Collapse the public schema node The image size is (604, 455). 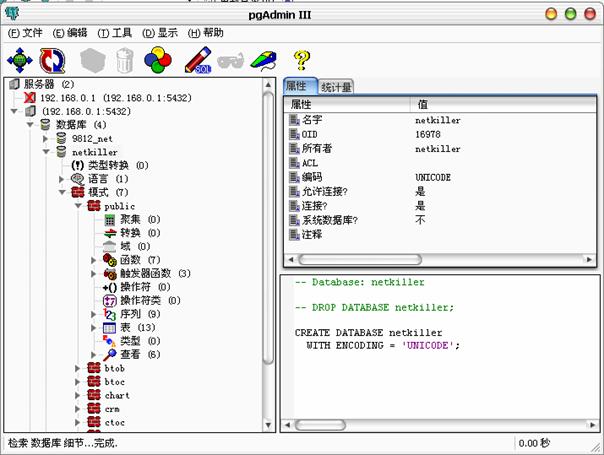point(78,206)
